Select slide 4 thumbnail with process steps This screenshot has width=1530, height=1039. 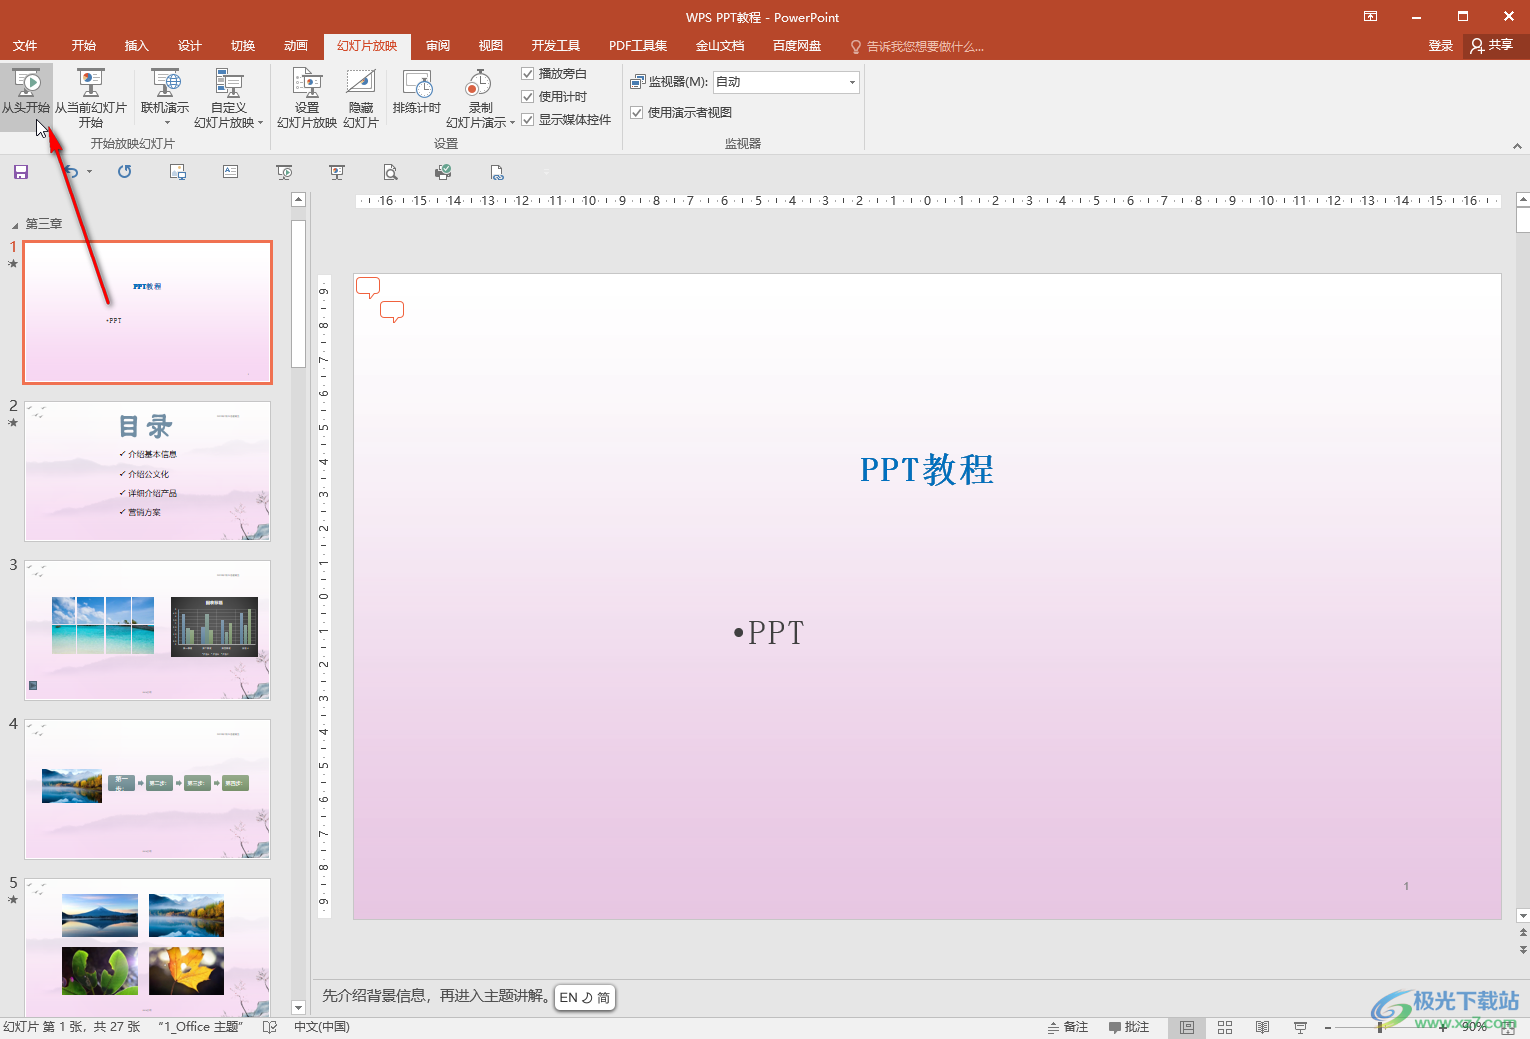click(148, 789)
